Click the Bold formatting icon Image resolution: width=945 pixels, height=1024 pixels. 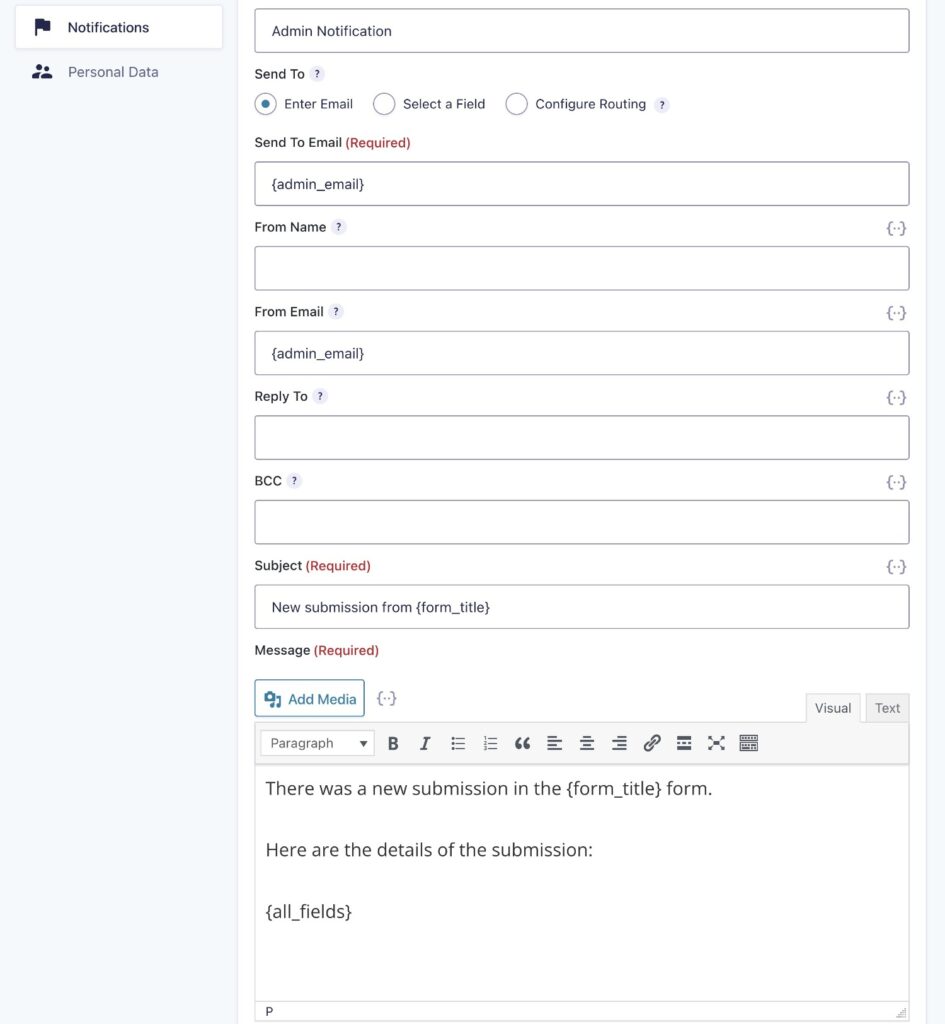(393, 743)
